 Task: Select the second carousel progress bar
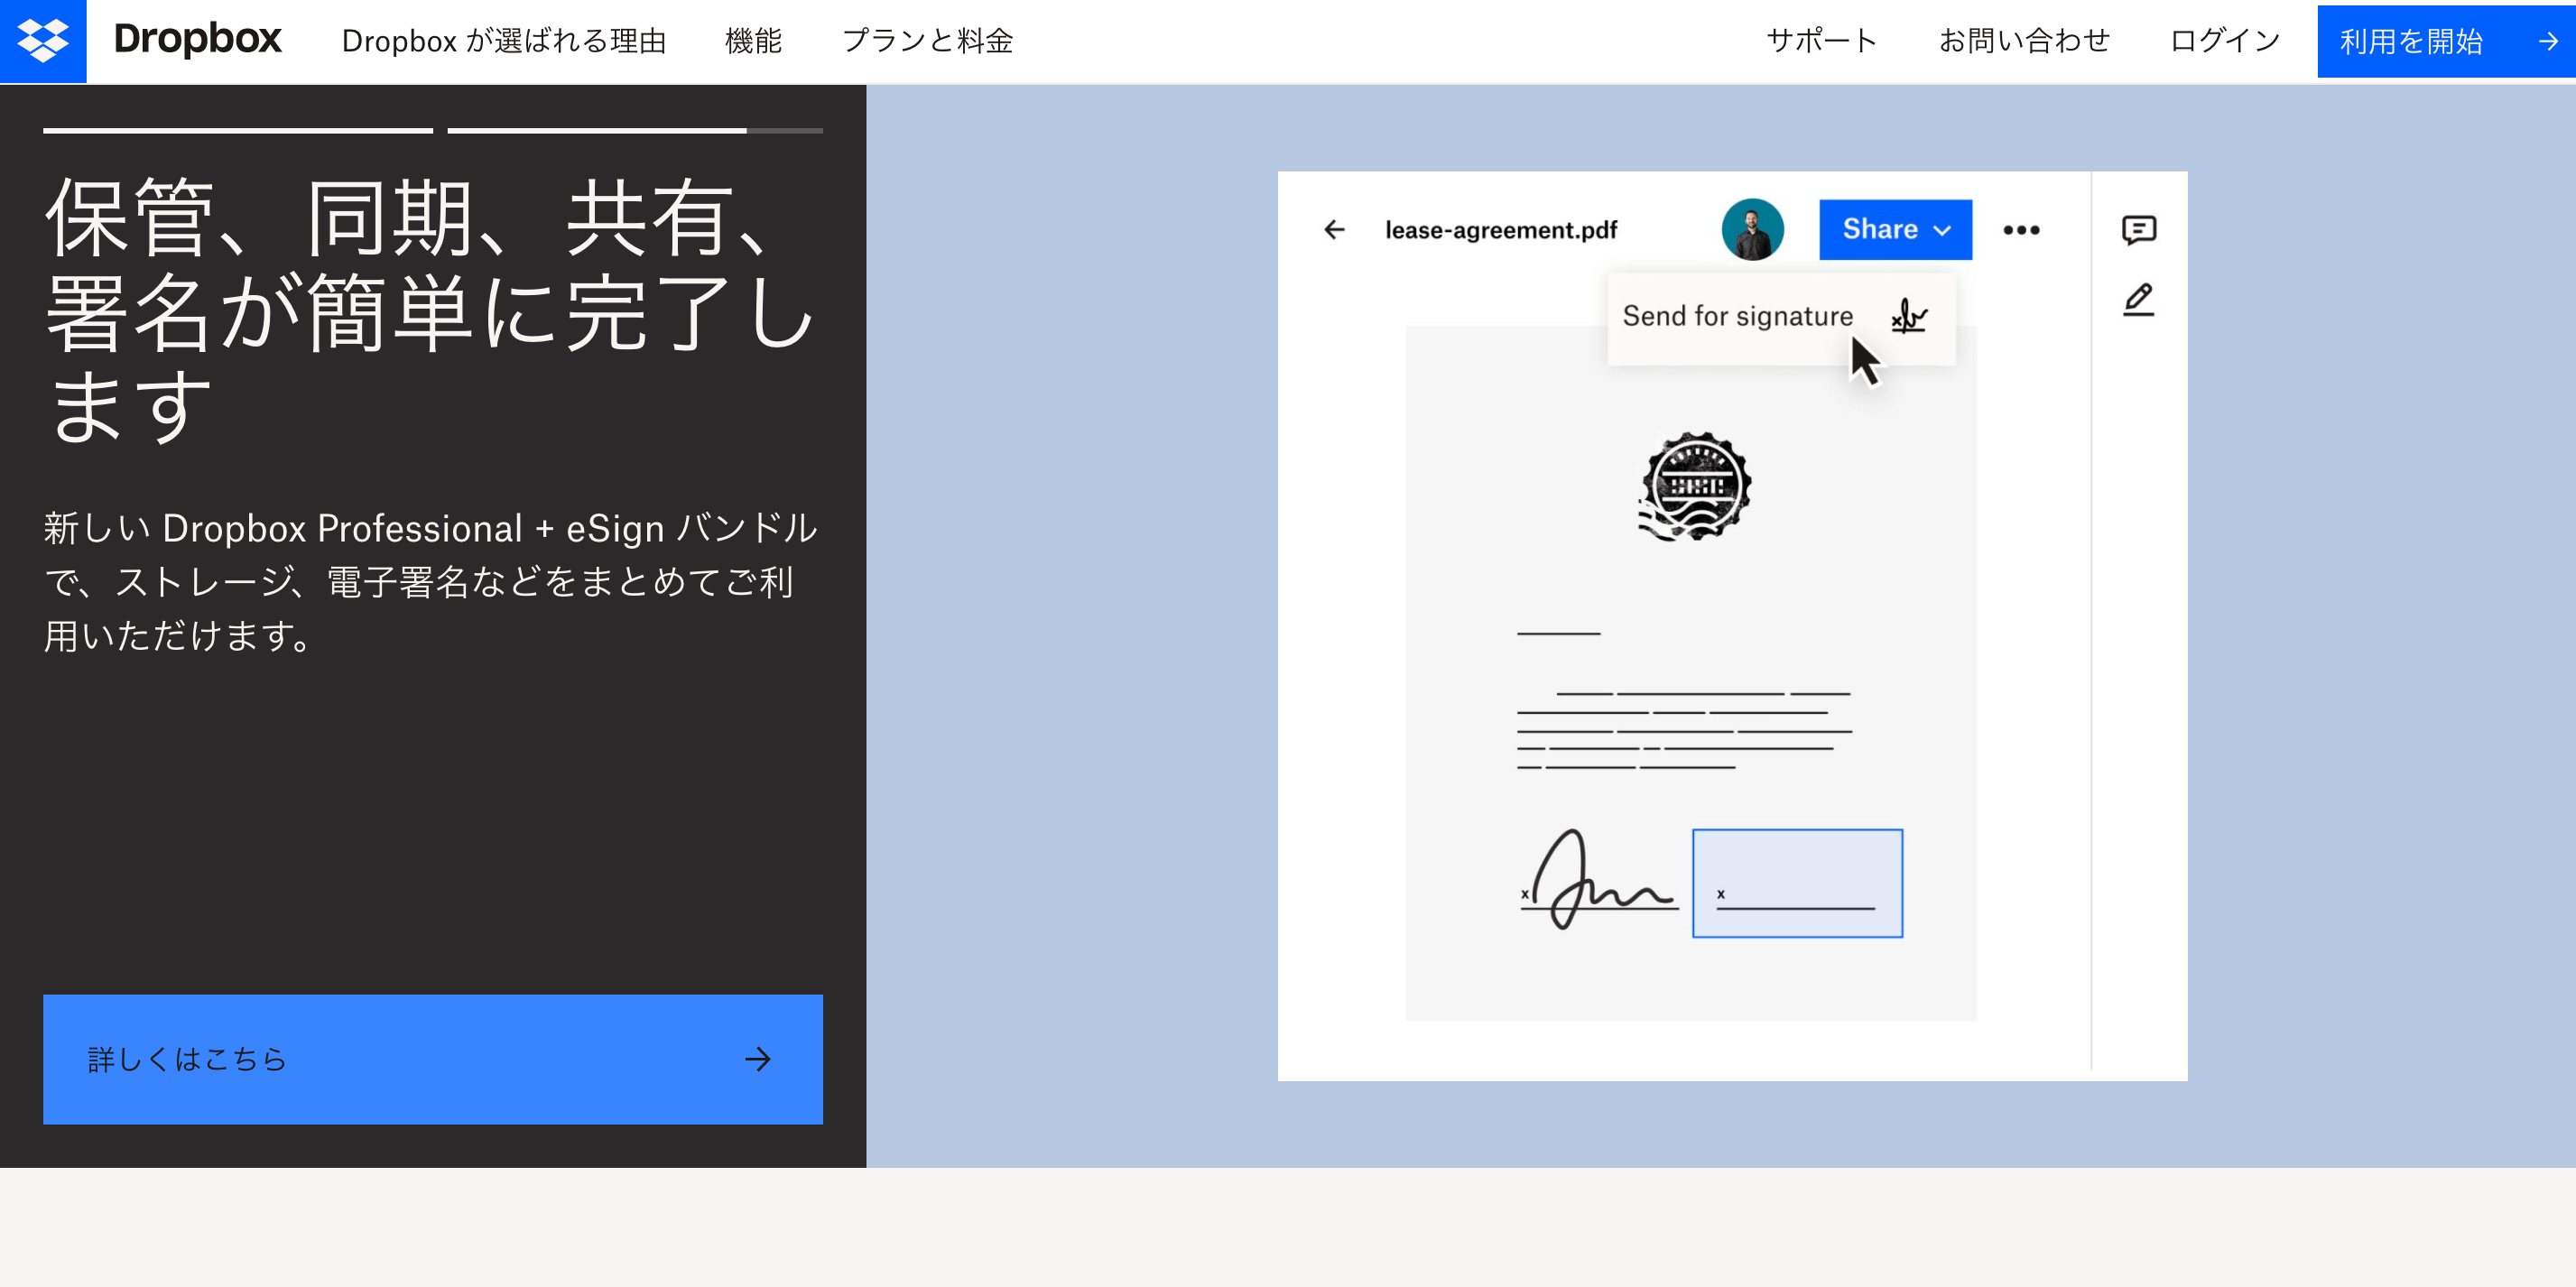pyautogui.click(x=634, y=130)
